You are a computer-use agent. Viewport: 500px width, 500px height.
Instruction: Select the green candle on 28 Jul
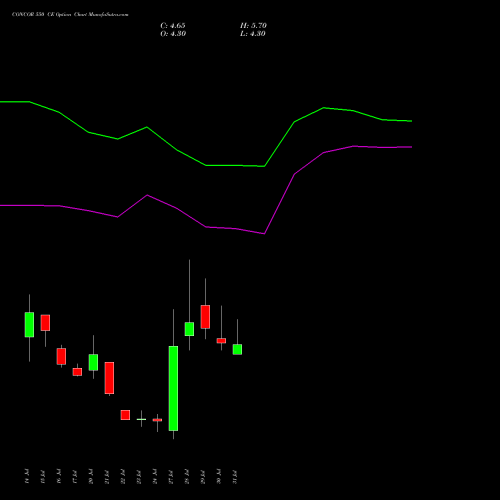(x=189, y=329)
